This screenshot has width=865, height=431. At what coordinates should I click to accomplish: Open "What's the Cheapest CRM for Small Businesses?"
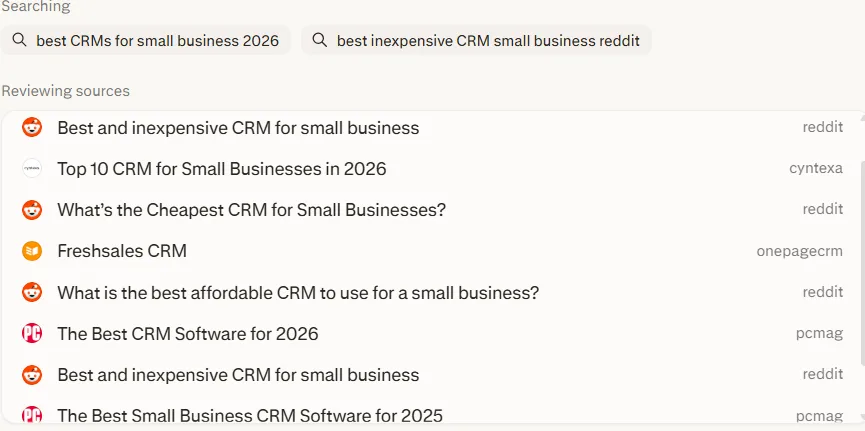pos(251,210)
